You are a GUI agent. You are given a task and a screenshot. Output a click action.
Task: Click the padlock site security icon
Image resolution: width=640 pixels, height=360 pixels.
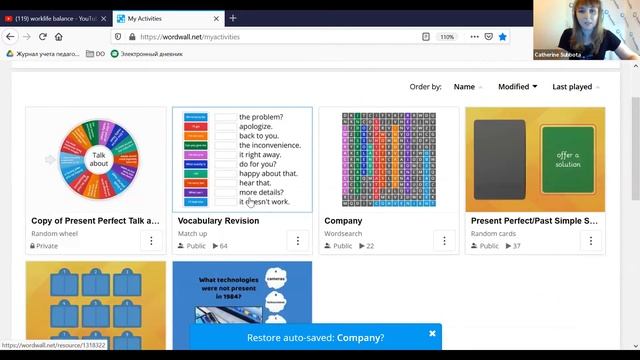tap(132, 37)
